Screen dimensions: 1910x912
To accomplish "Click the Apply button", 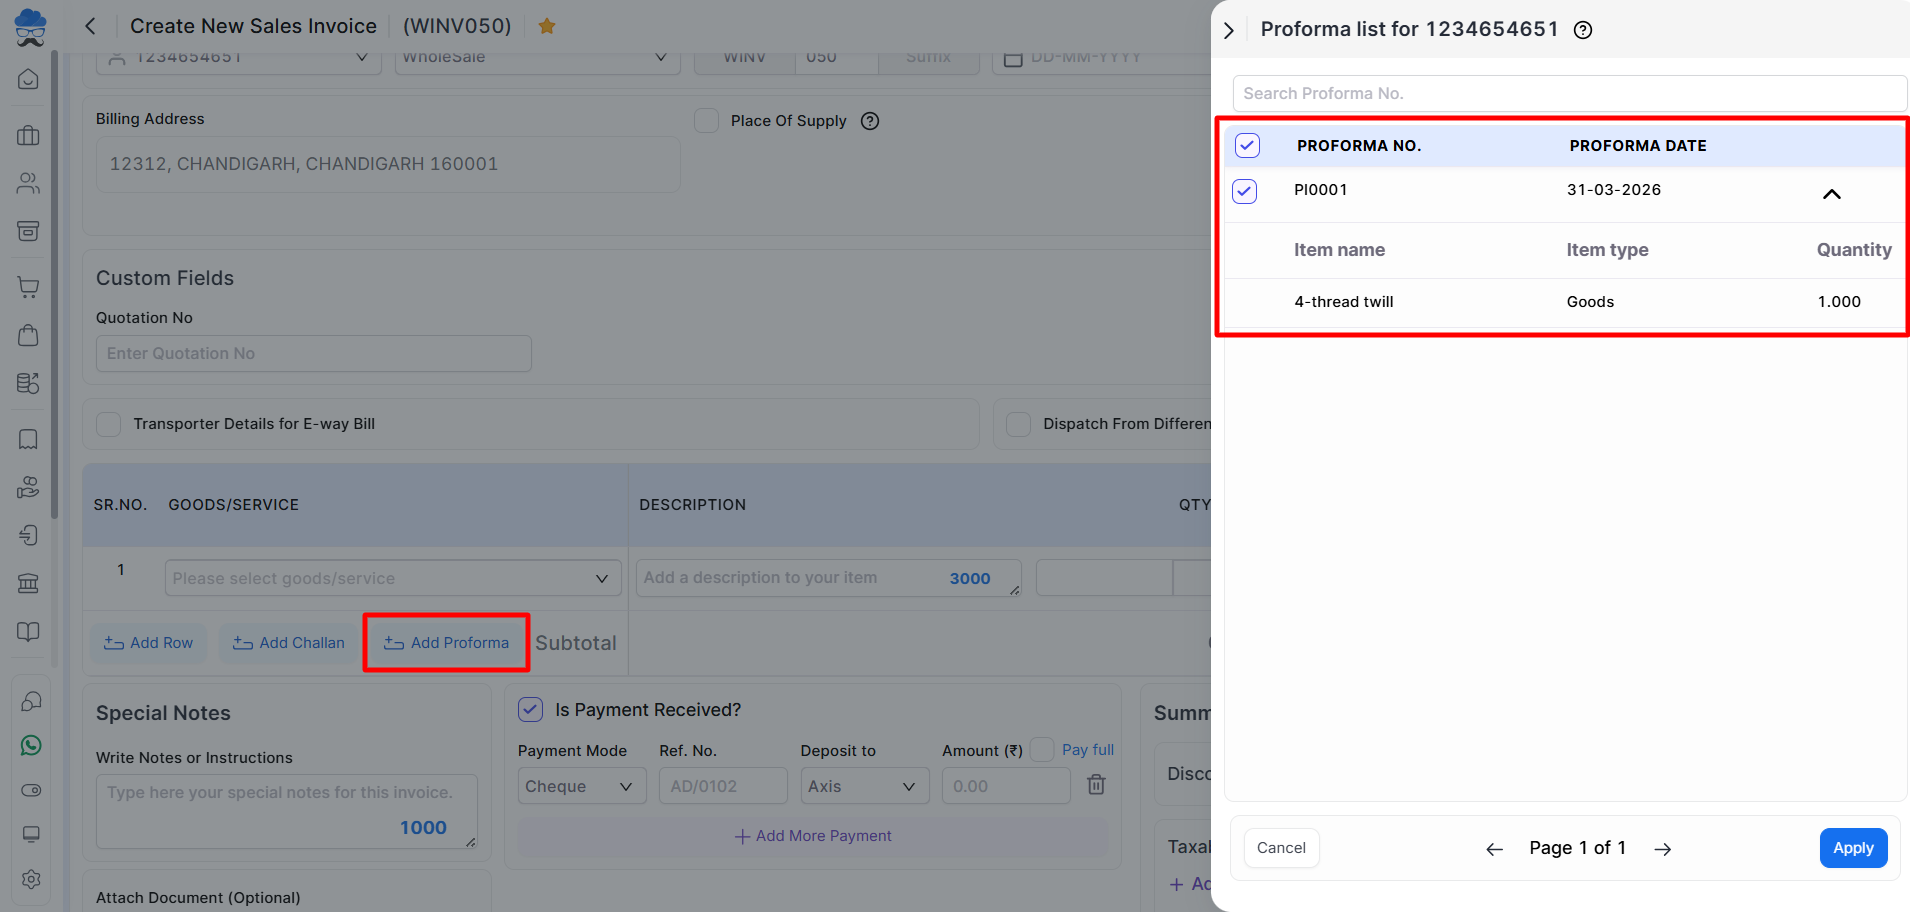I will 1852,848.
